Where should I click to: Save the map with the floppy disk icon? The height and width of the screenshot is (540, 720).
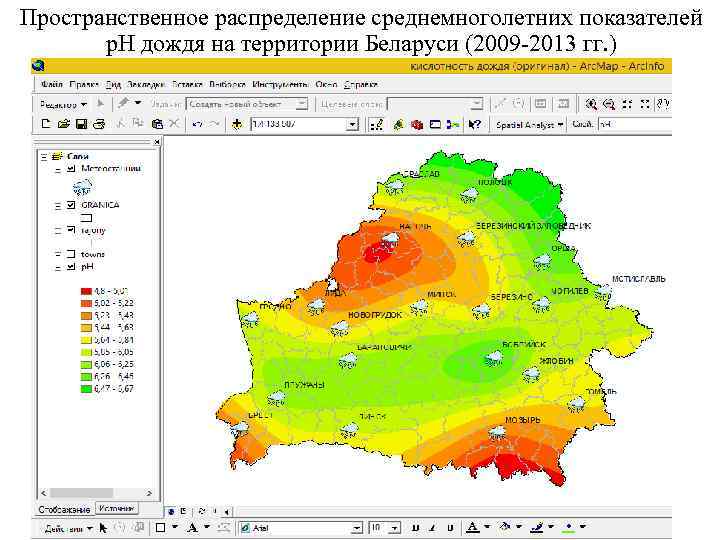click(81, 124)
